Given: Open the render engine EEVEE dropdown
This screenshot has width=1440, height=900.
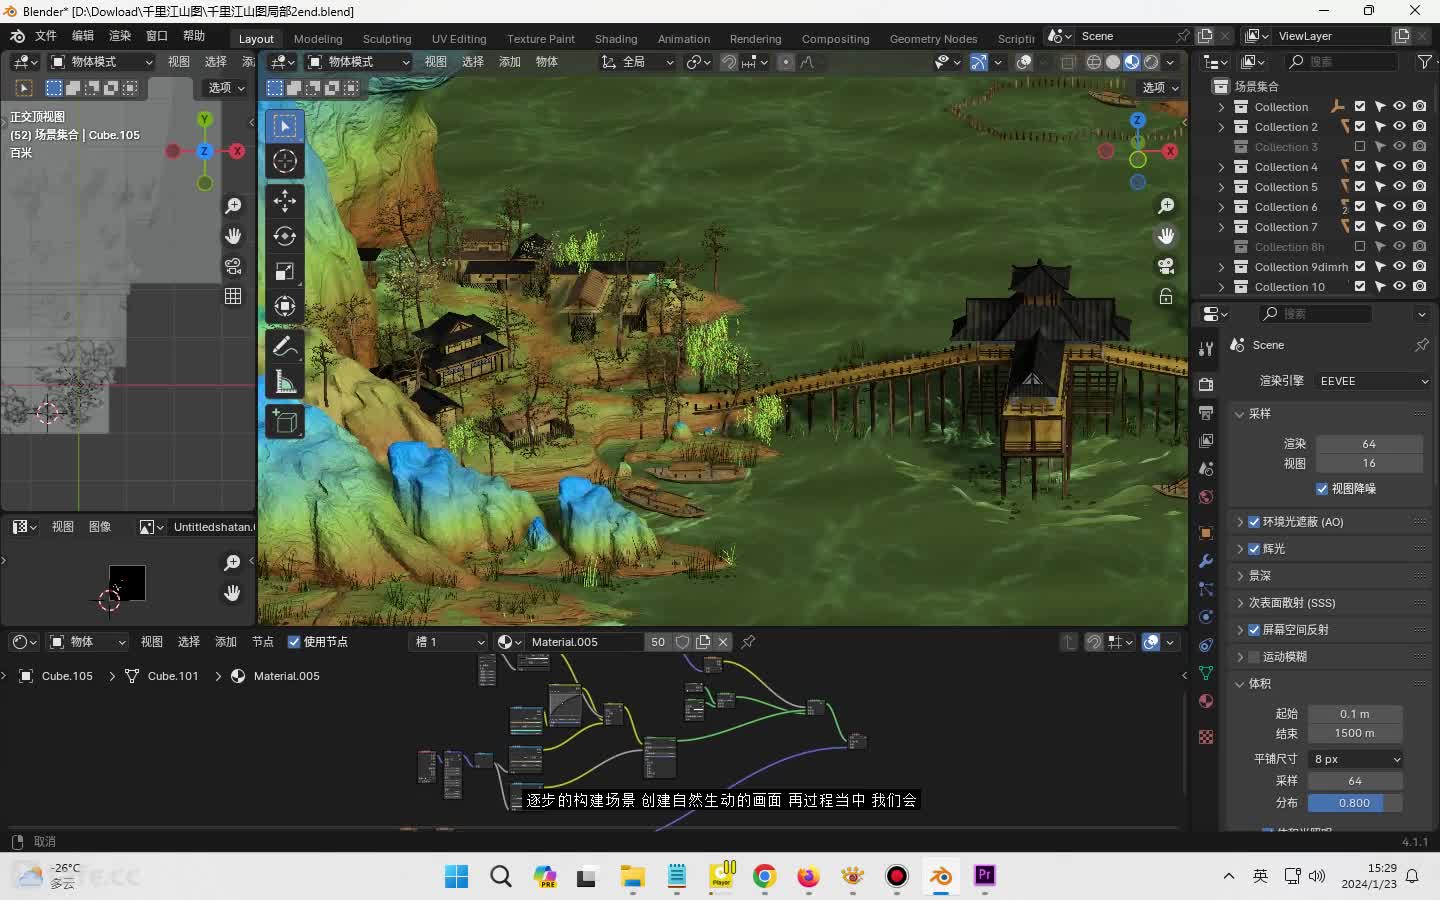Looking at the screenshot, I should coord(1373,381).
